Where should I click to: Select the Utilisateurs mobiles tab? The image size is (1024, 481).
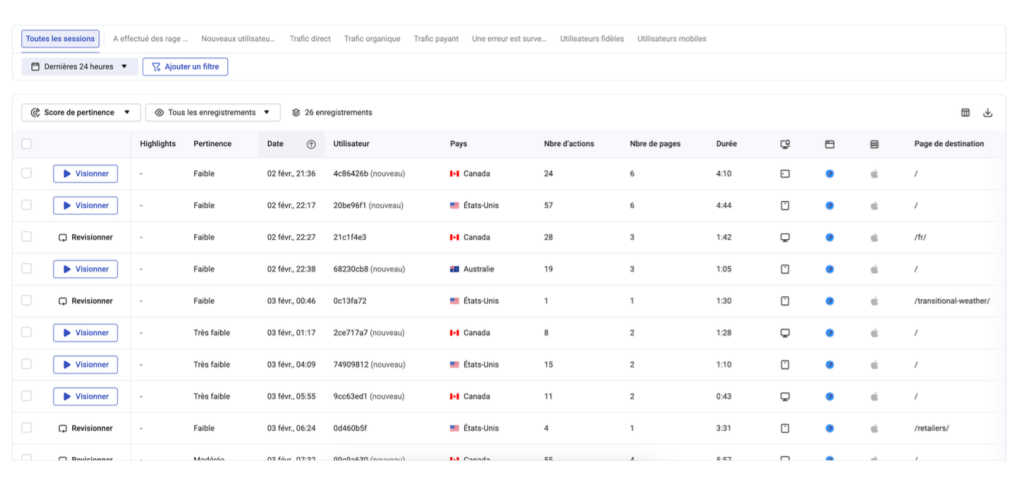671,39
